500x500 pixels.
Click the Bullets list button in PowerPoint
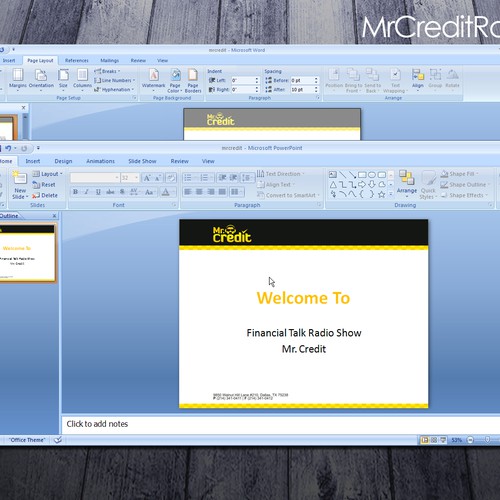190,178
